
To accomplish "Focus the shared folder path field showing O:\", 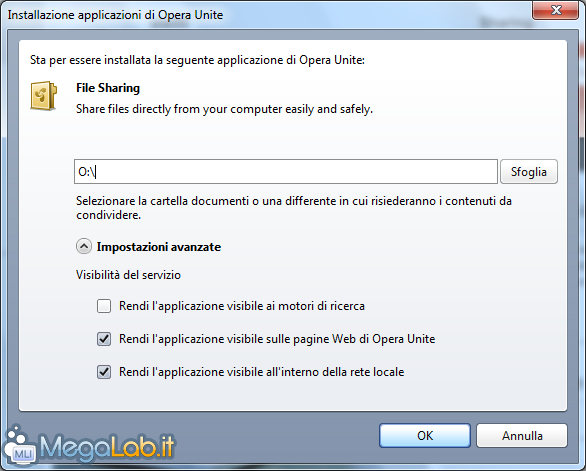I will 286,172.
